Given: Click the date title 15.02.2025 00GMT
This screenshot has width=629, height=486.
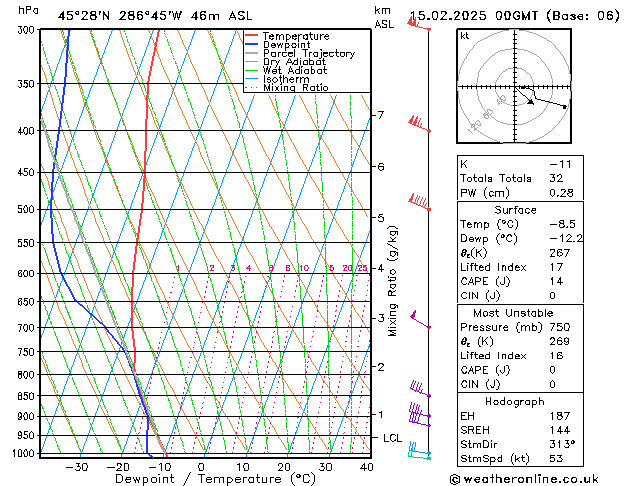Looking at the screenshot, I should 474,16.
